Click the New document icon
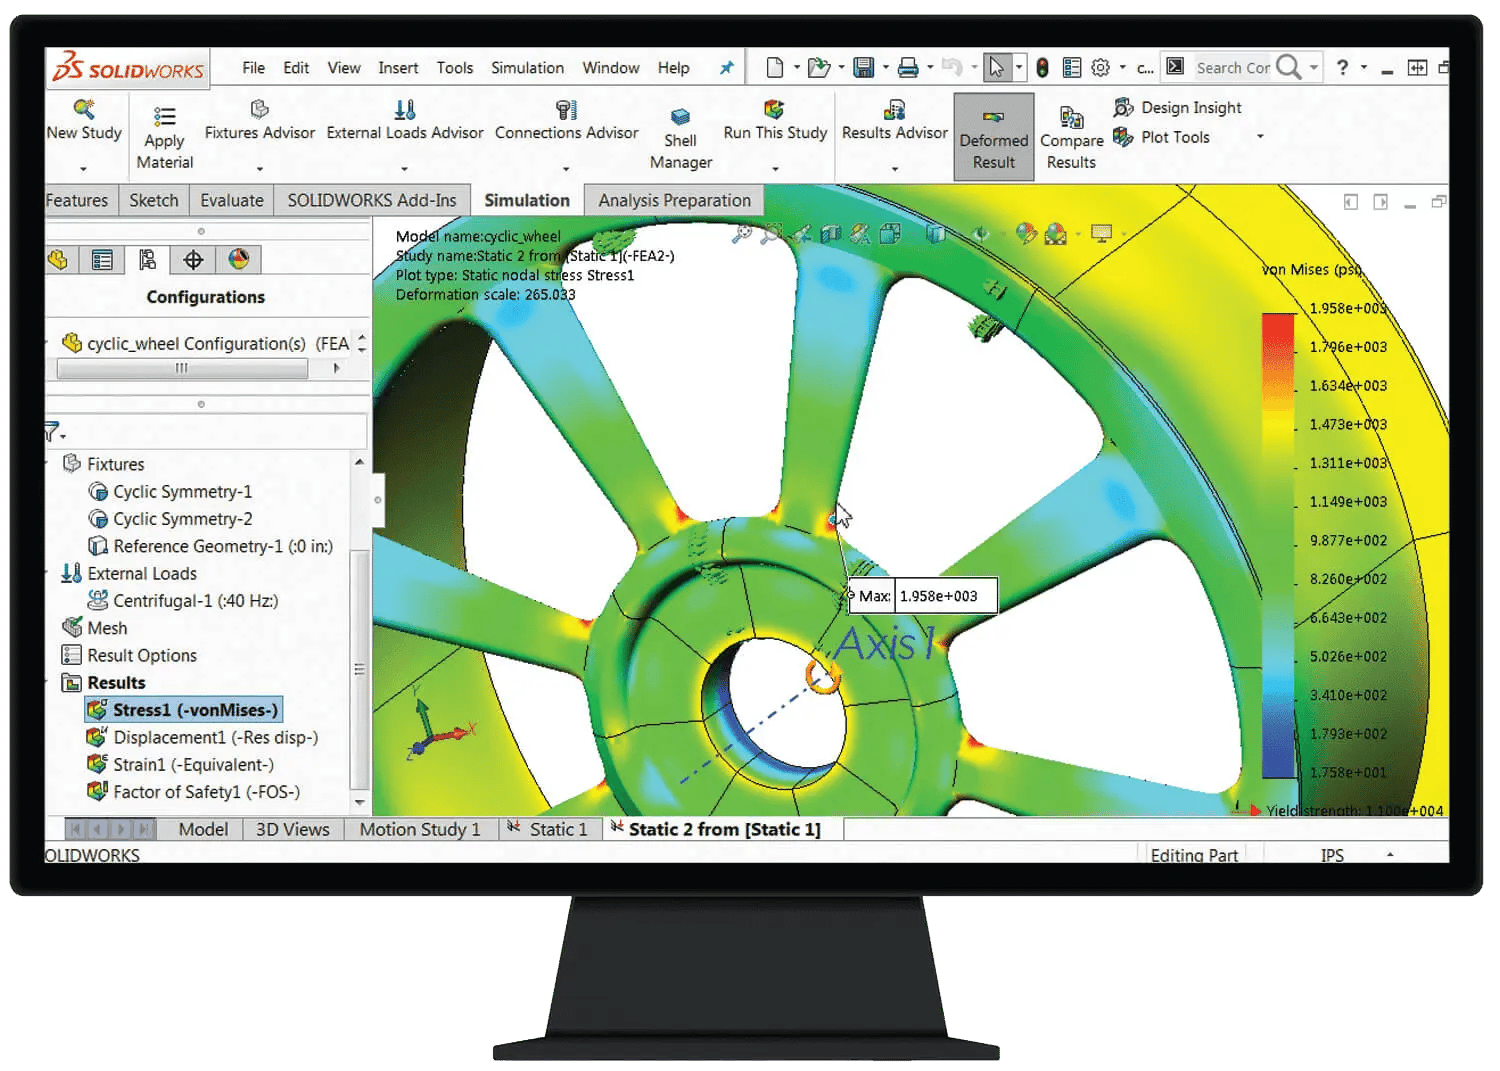Image resolution: width=1500 pixels, height=1071 pixels. (x=774, y=67)
